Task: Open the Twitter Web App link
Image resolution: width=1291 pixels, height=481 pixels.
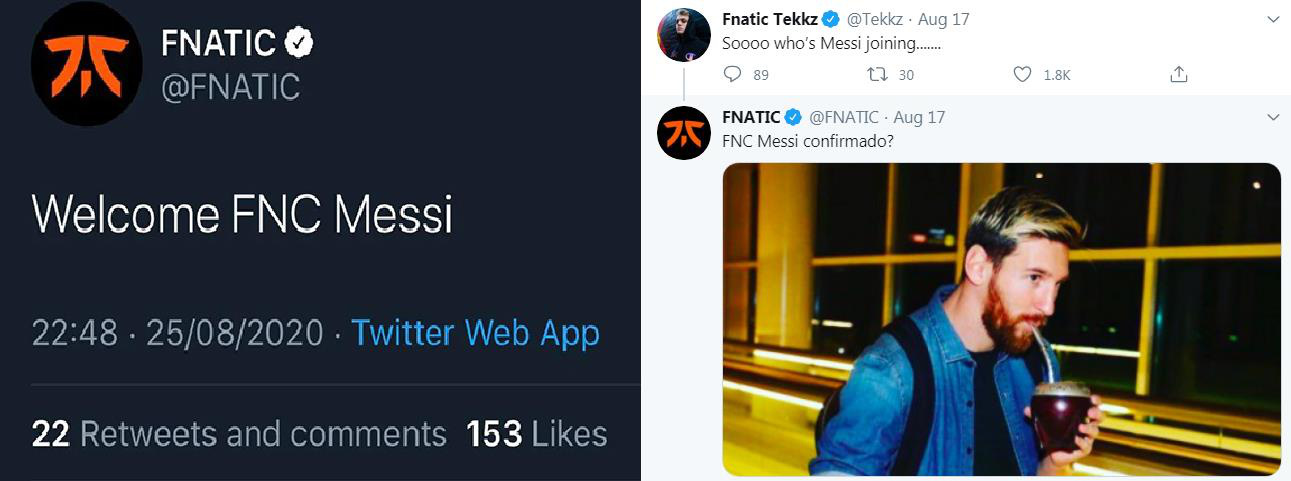Action: coord(475,332)
